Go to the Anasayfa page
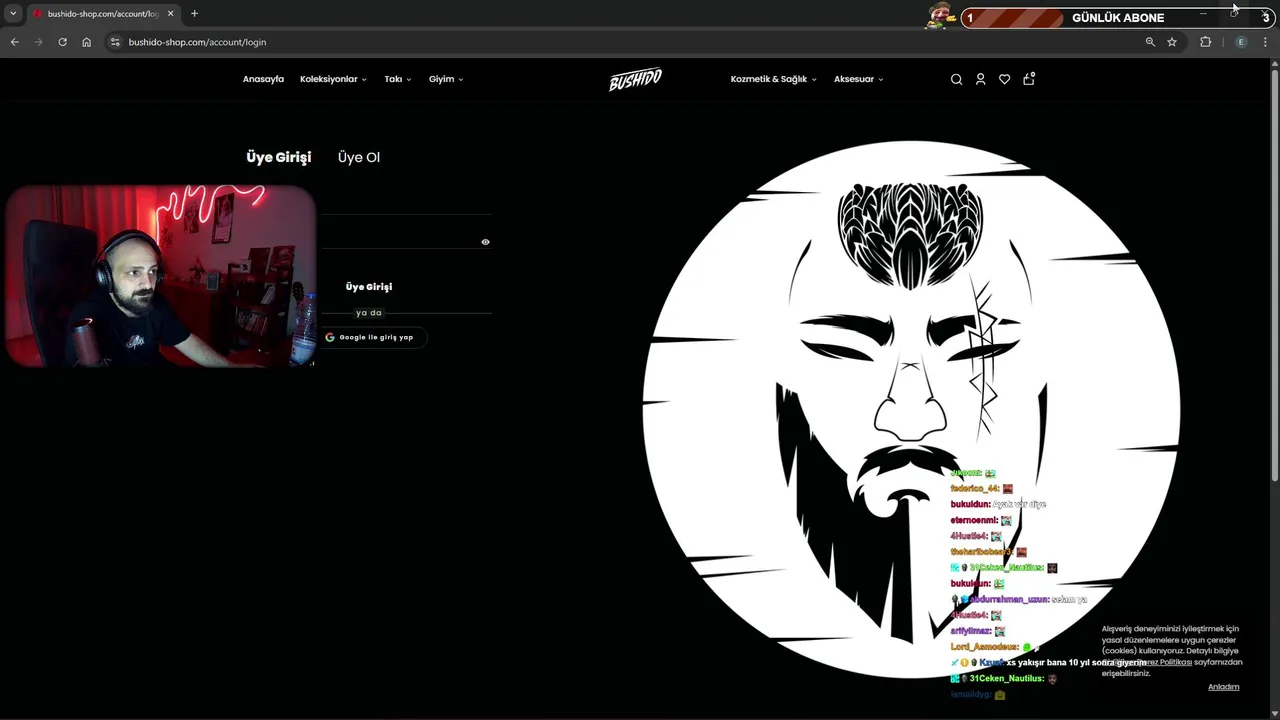Viewport: 1280px width, 720px height. point(263,79)
